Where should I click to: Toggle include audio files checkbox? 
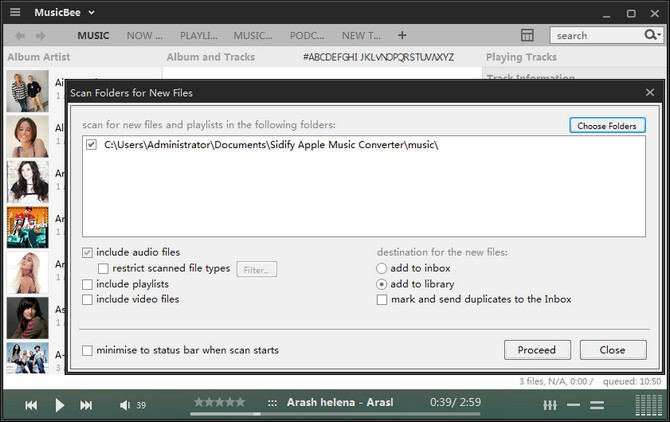[x=87, y=252]
